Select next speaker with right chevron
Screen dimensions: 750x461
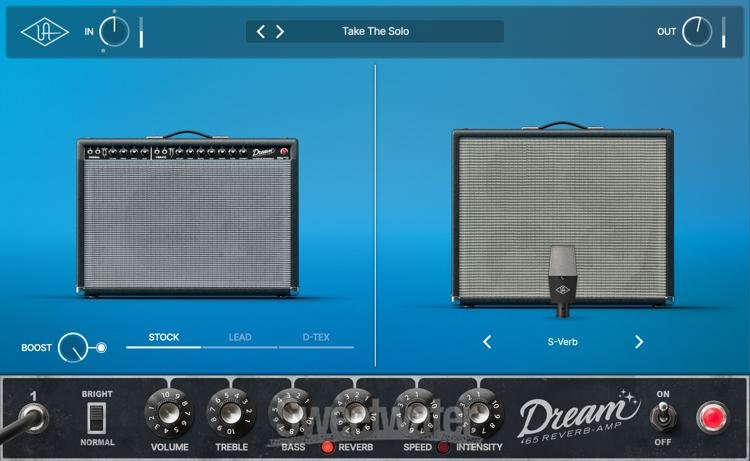pyautogui.click(x=639, y=342)
